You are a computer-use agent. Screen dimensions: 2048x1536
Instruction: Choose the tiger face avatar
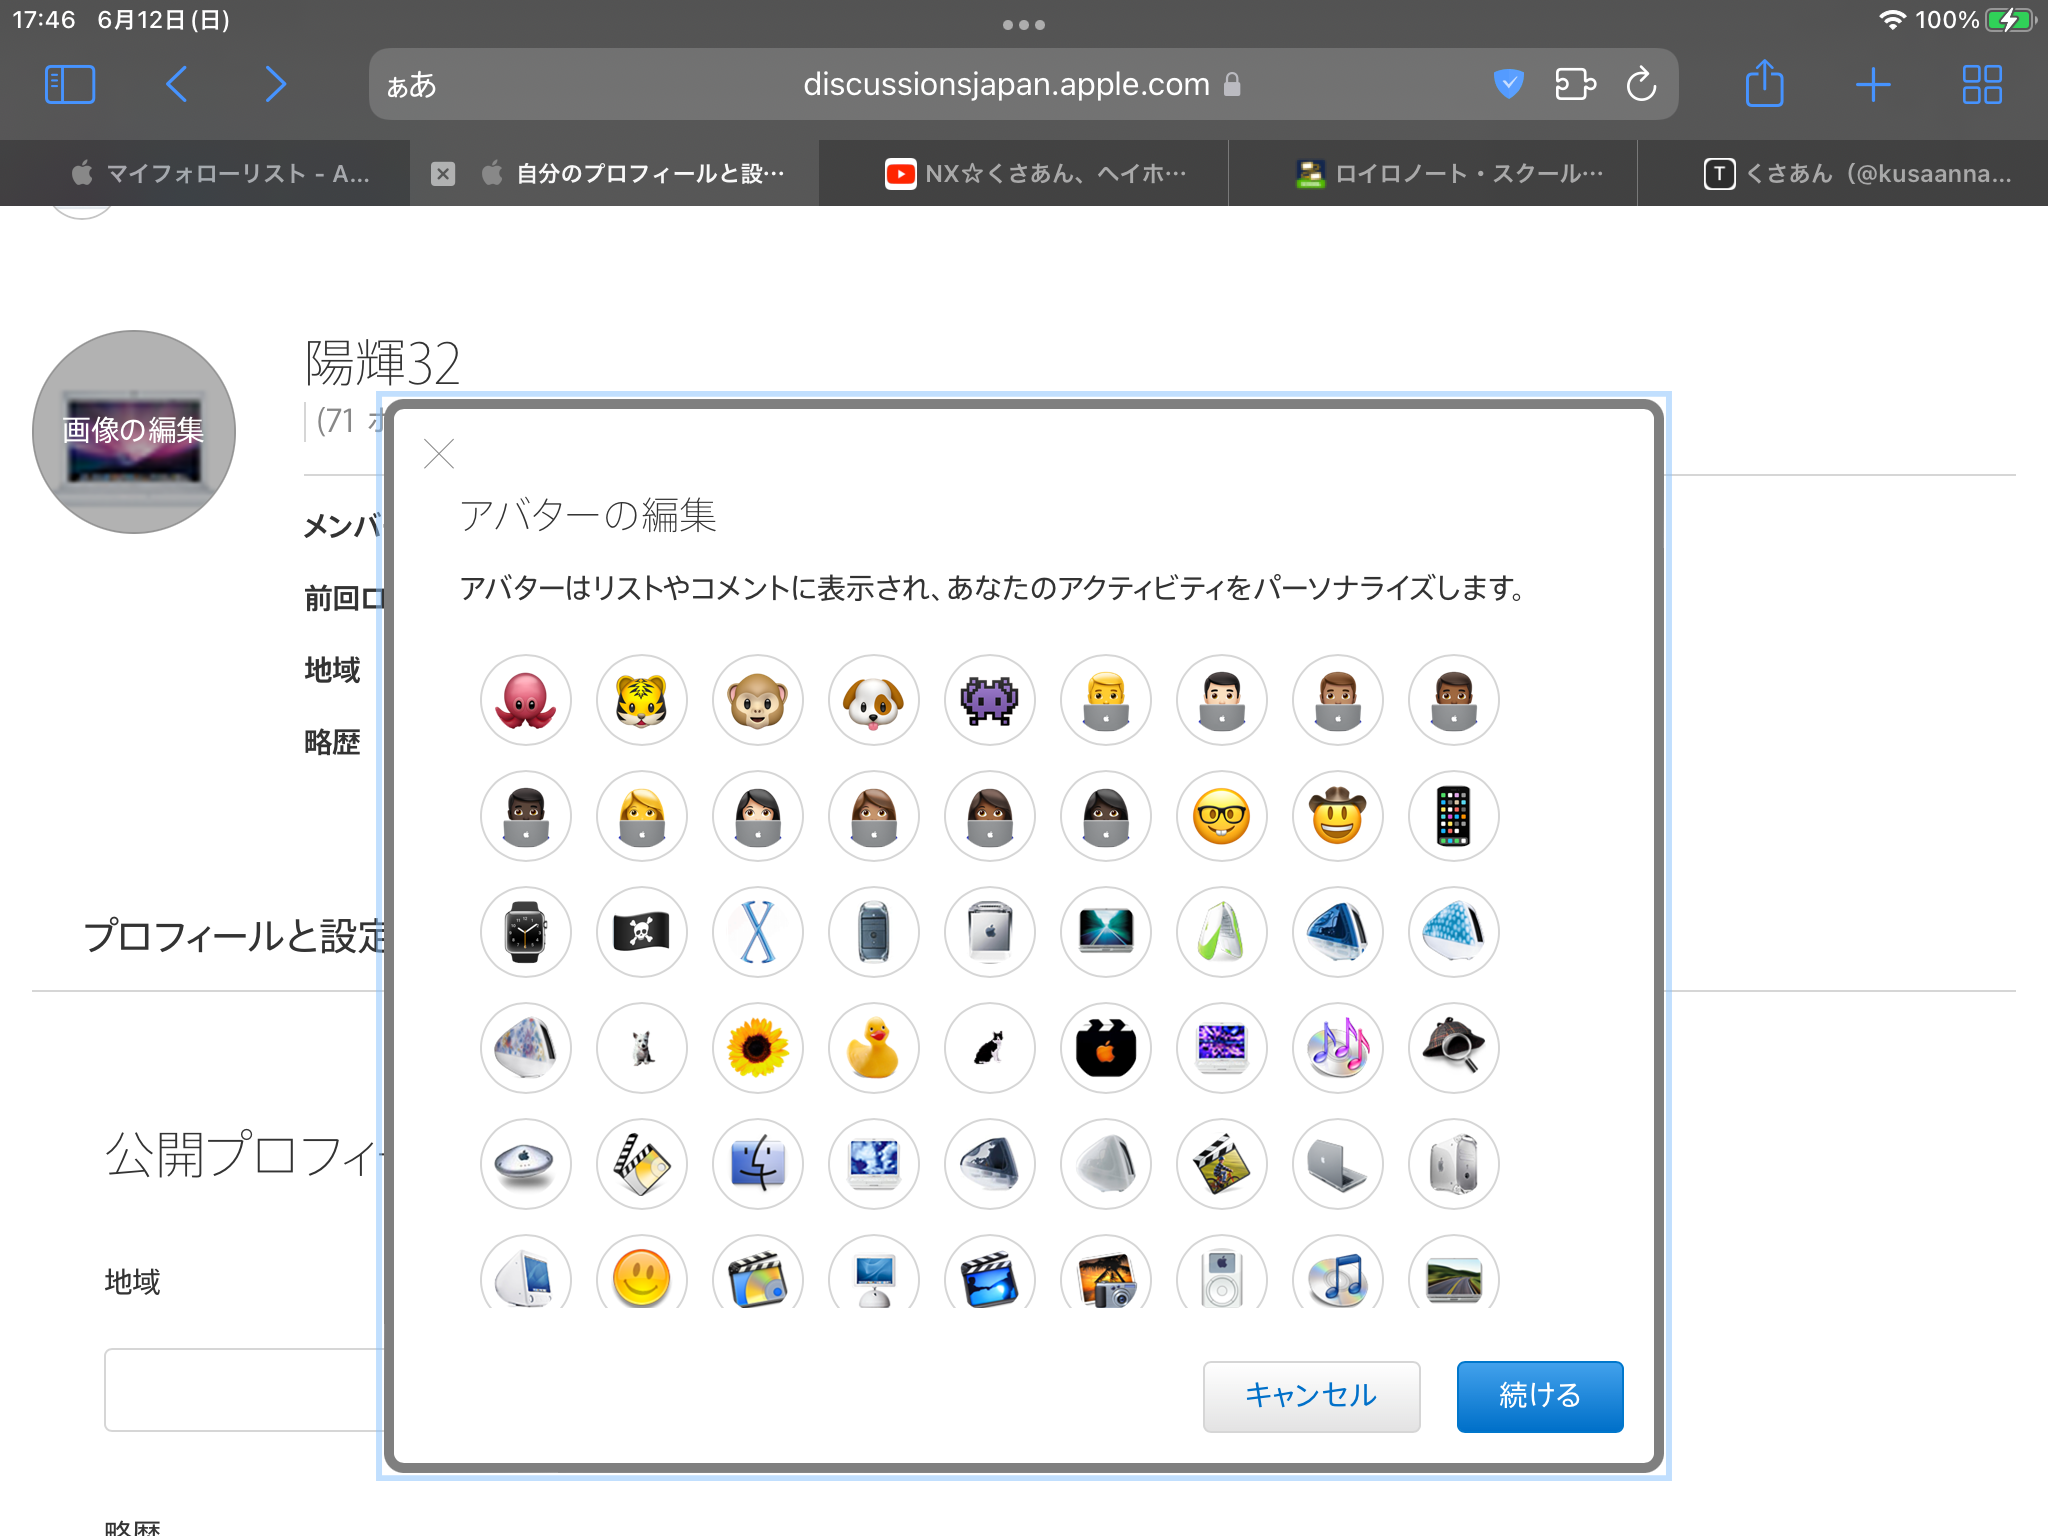641,700
